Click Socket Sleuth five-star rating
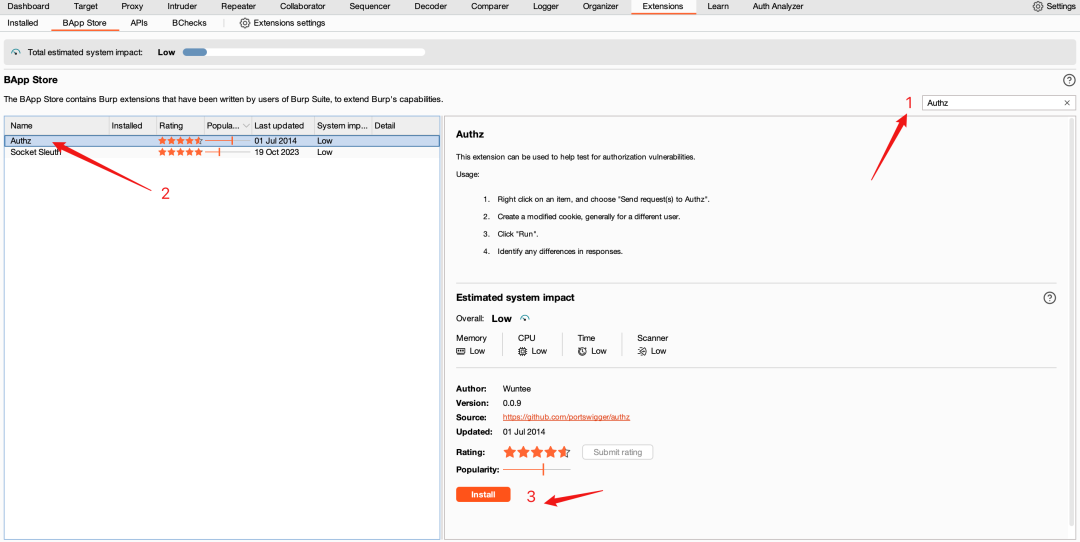Image resolution: width=1080 pixels, height=542 pixels. (180, 152)
